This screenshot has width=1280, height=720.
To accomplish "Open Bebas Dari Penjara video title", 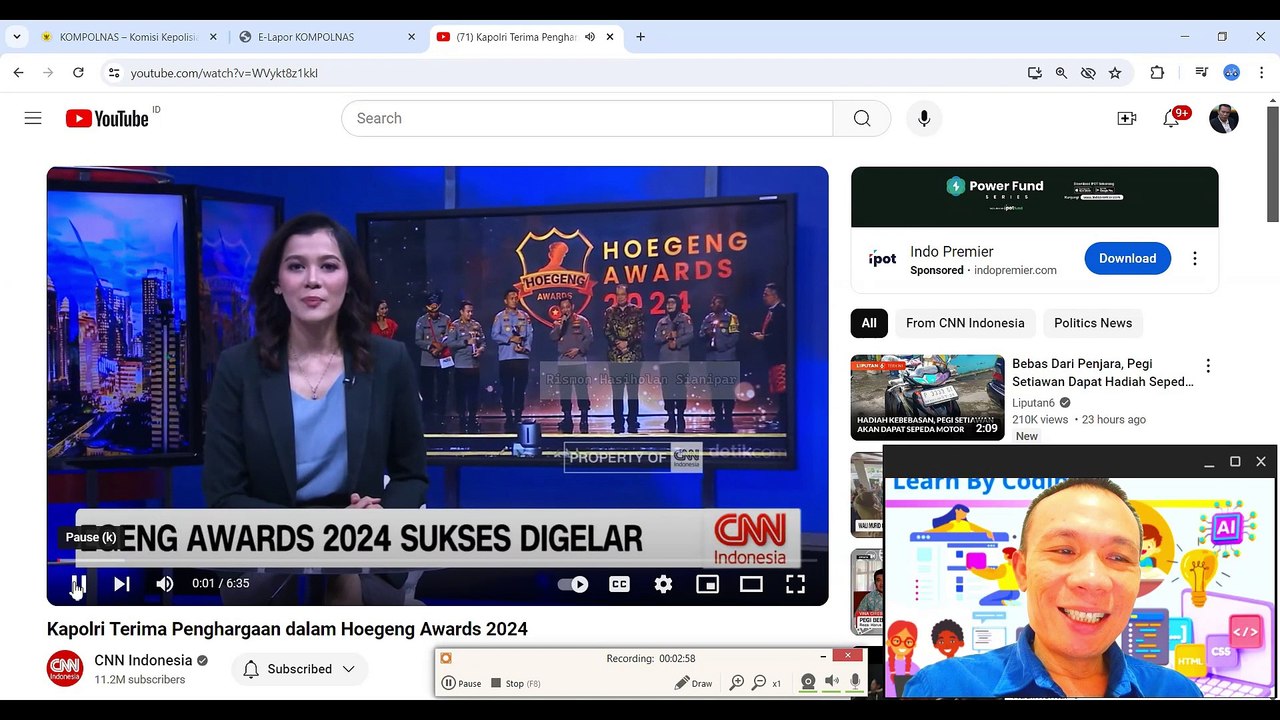I will click(x=1103, y=373).
